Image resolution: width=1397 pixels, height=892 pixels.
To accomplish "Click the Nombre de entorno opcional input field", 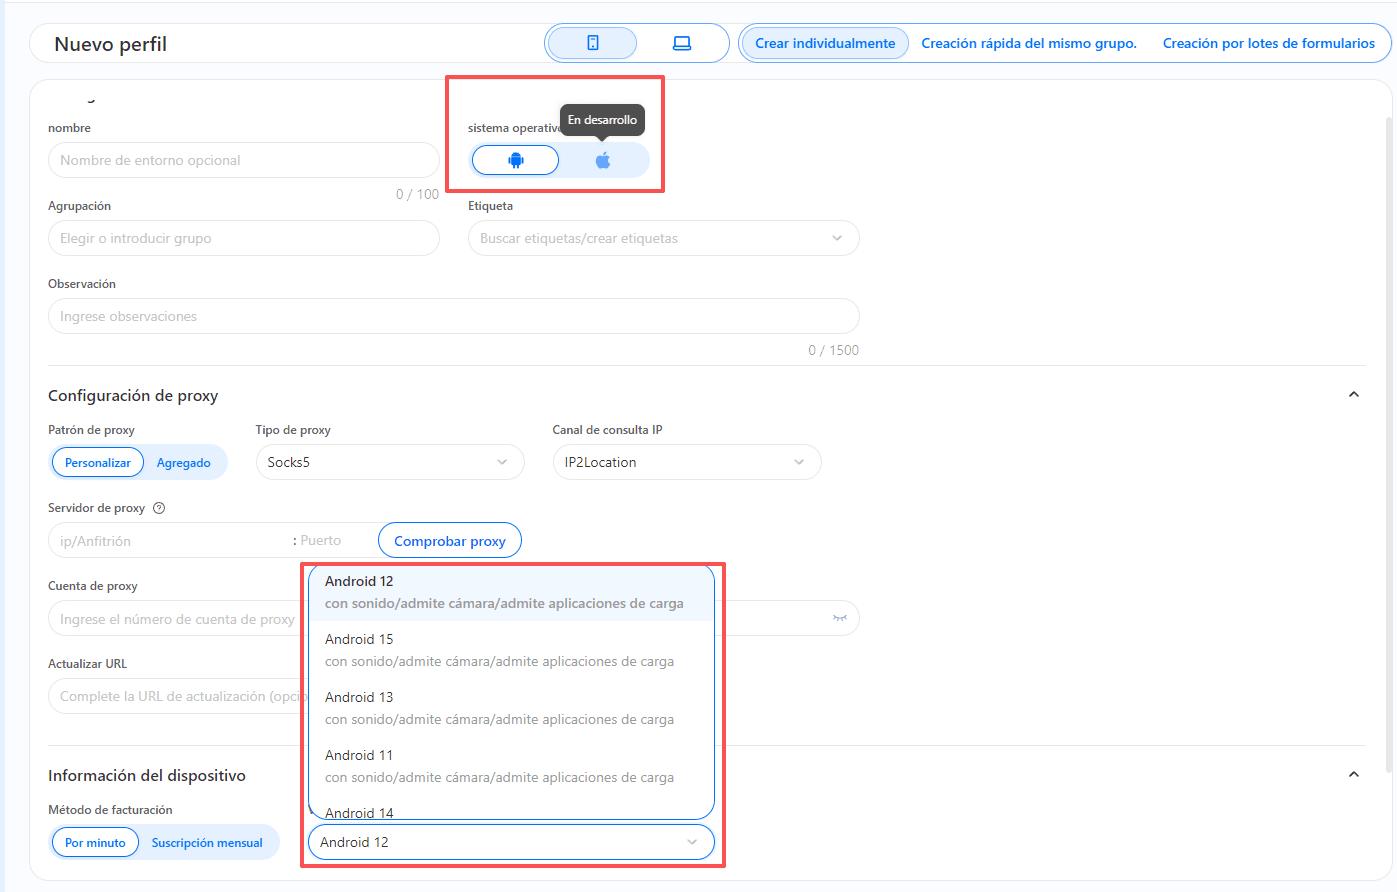I will 243,160.
